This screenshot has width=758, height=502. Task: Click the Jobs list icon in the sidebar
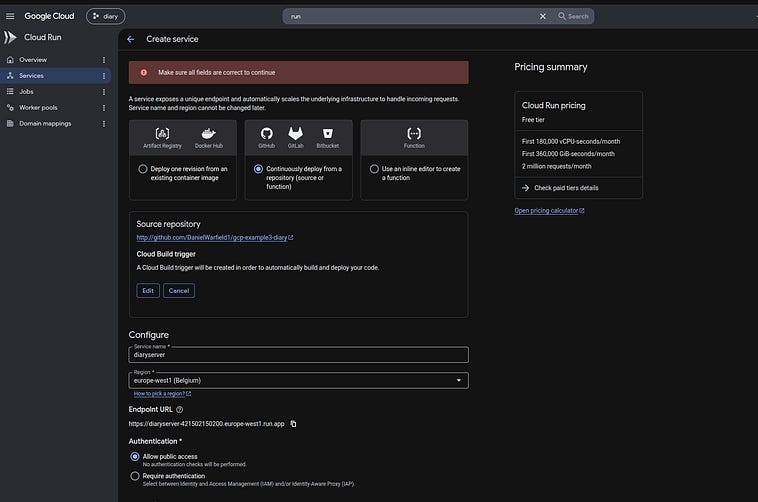click(10, 91)
